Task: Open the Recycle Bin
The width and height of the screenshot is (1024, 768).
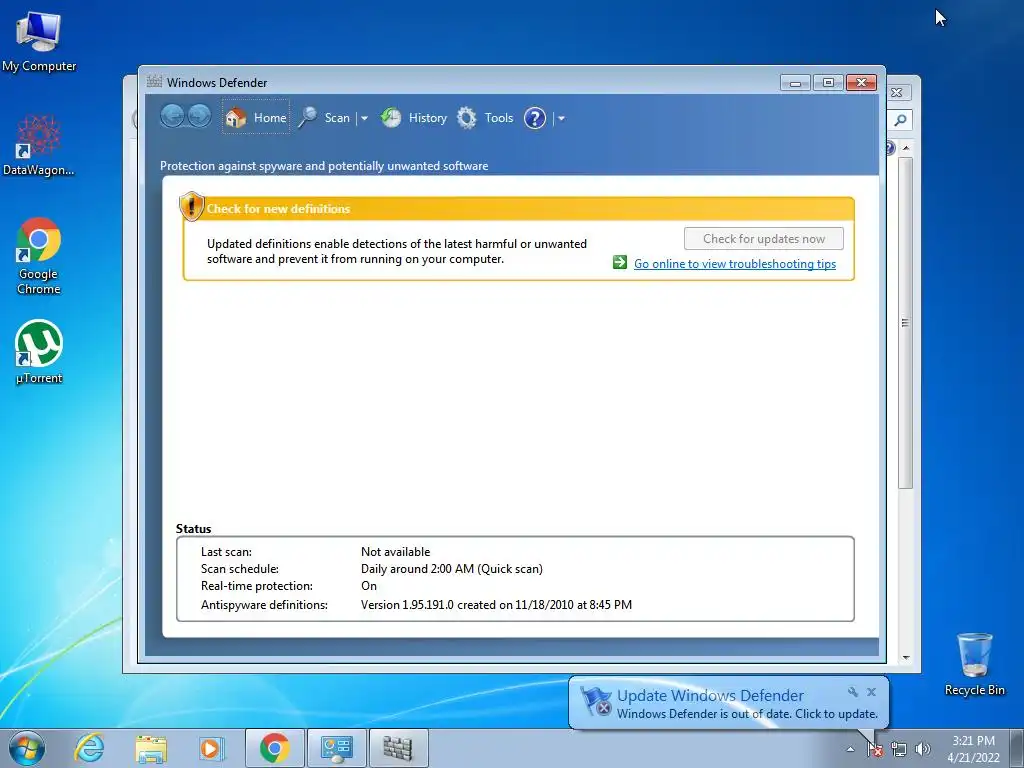Action: 974,664
